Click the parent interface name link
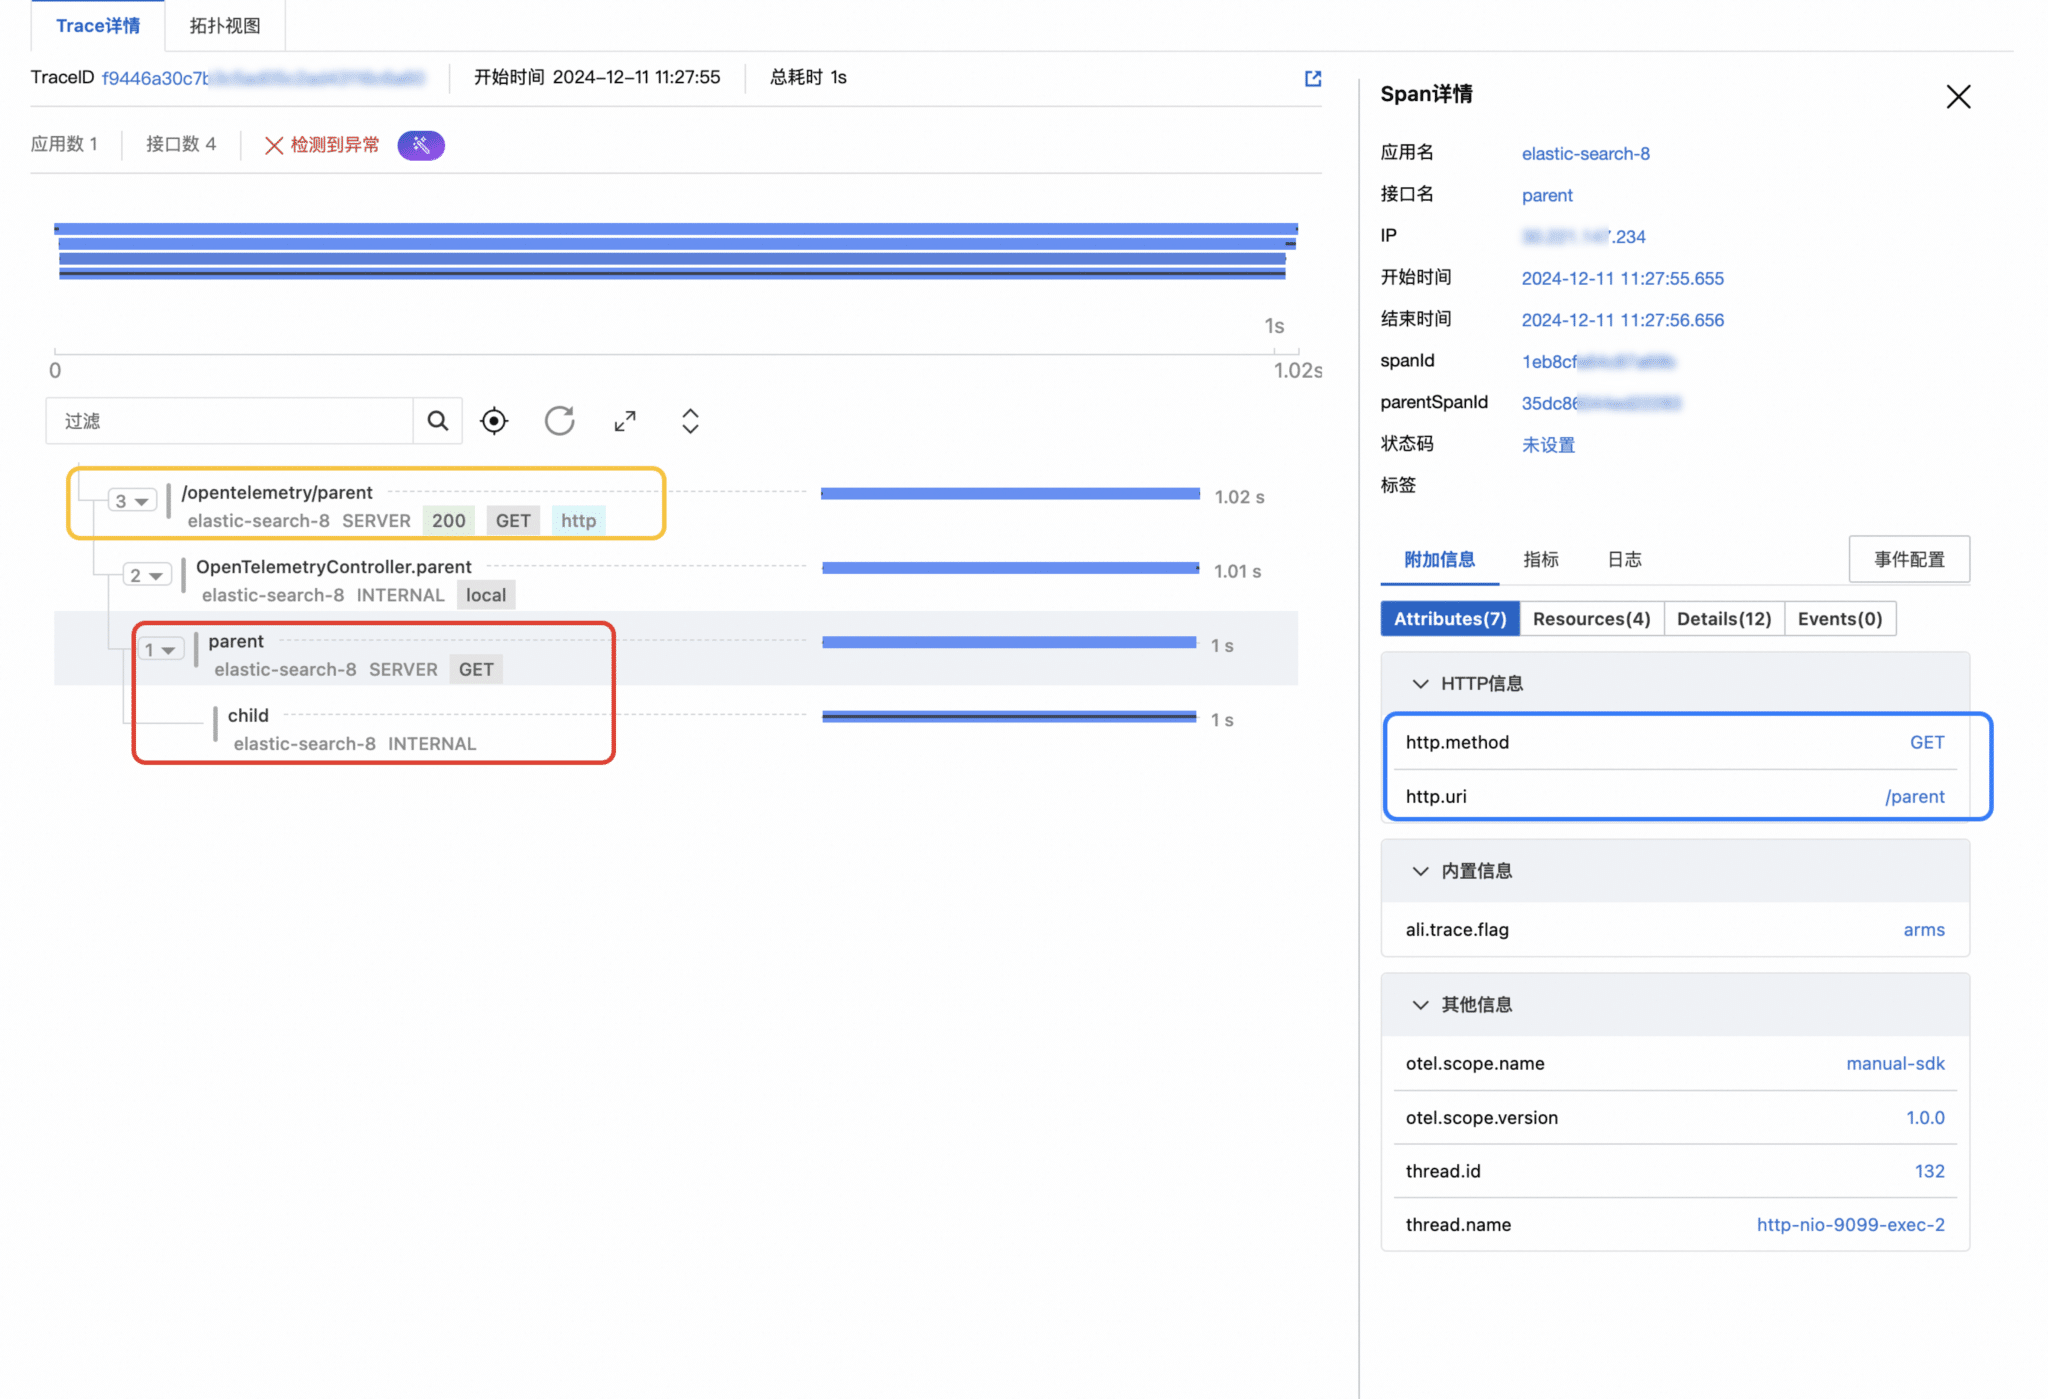Screen dimensions: 2048x1399 (x=1547, y=195)
